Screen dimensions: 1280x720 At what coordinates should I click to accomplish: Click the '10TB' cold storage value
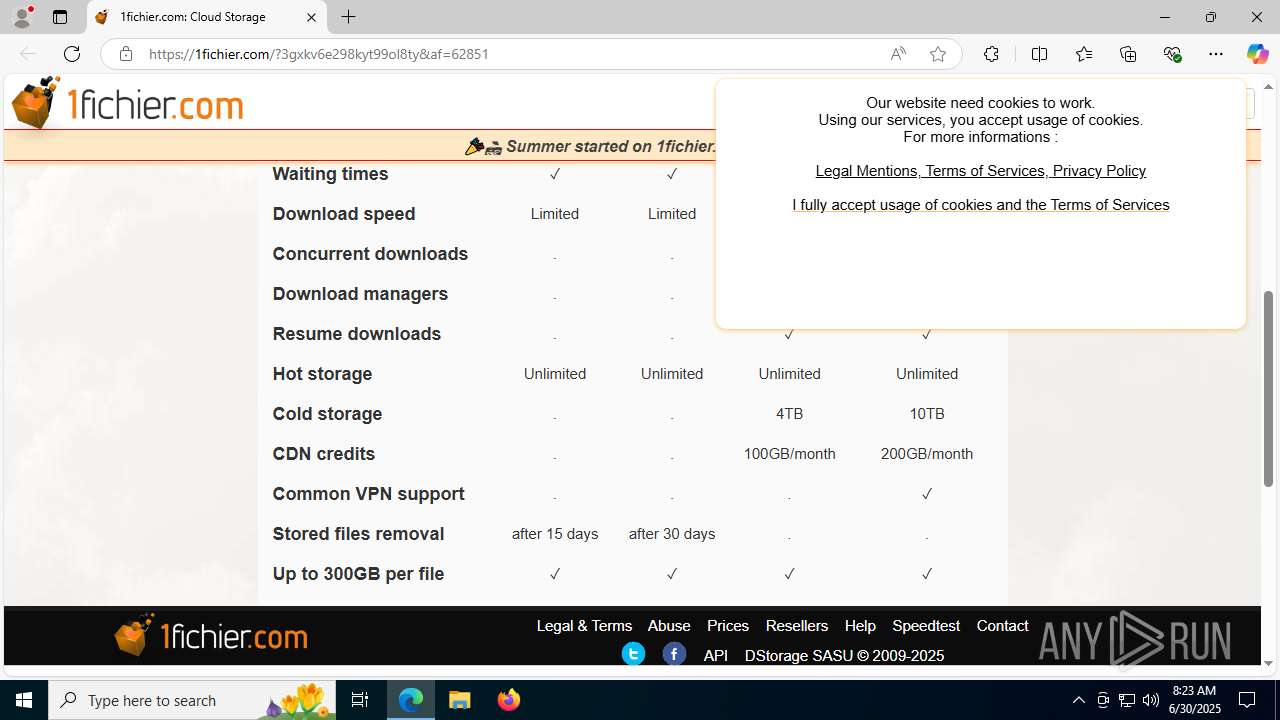tap(927, 413)
